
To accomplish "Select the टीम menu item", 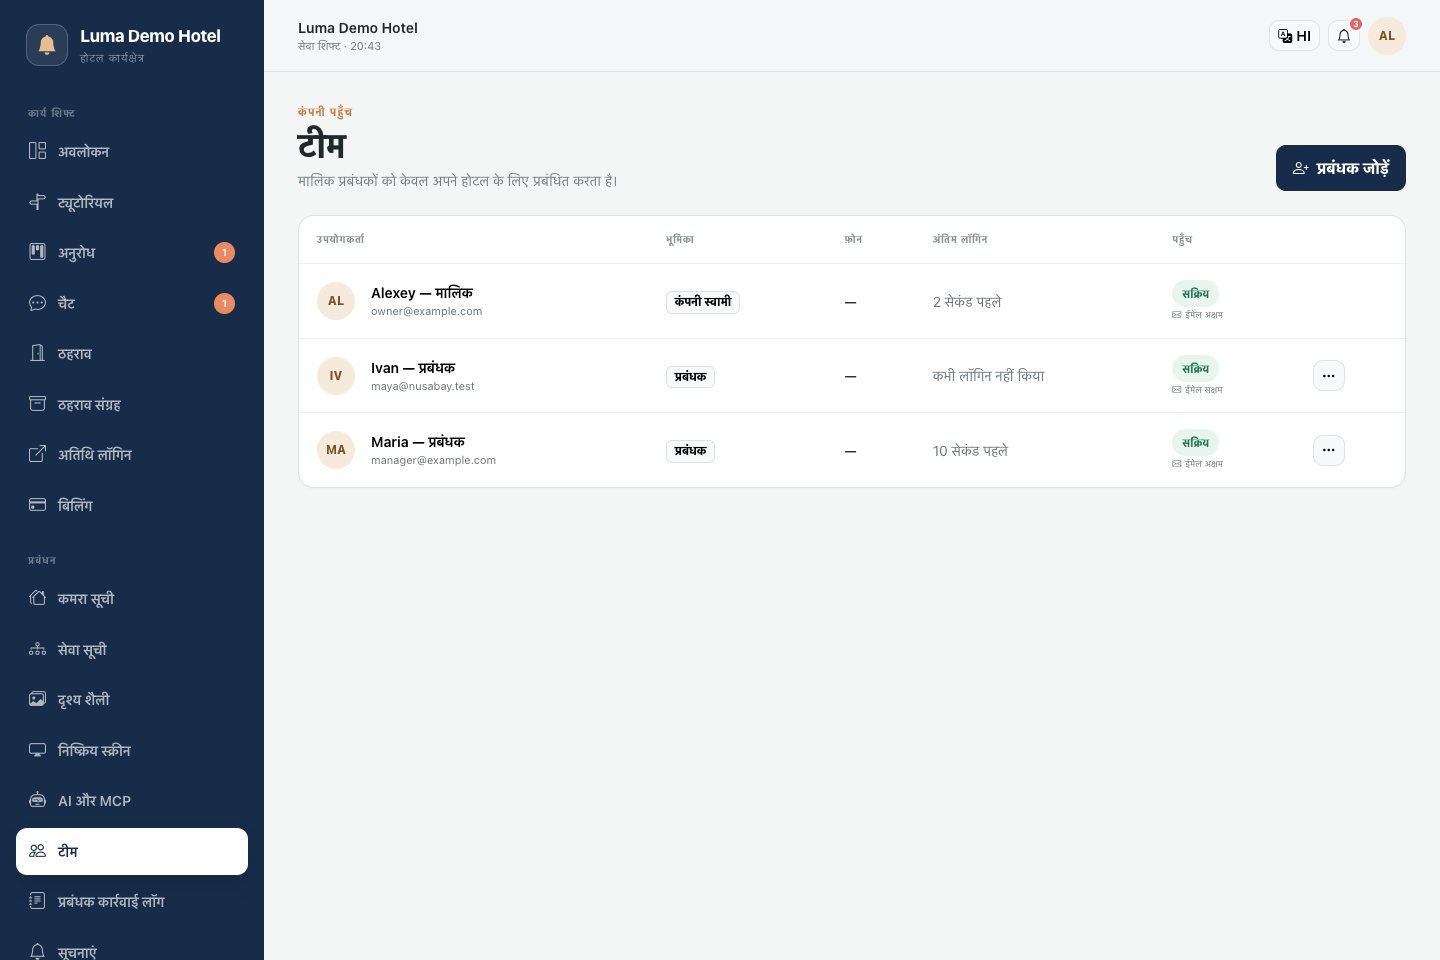I will [x=132, y=851].
